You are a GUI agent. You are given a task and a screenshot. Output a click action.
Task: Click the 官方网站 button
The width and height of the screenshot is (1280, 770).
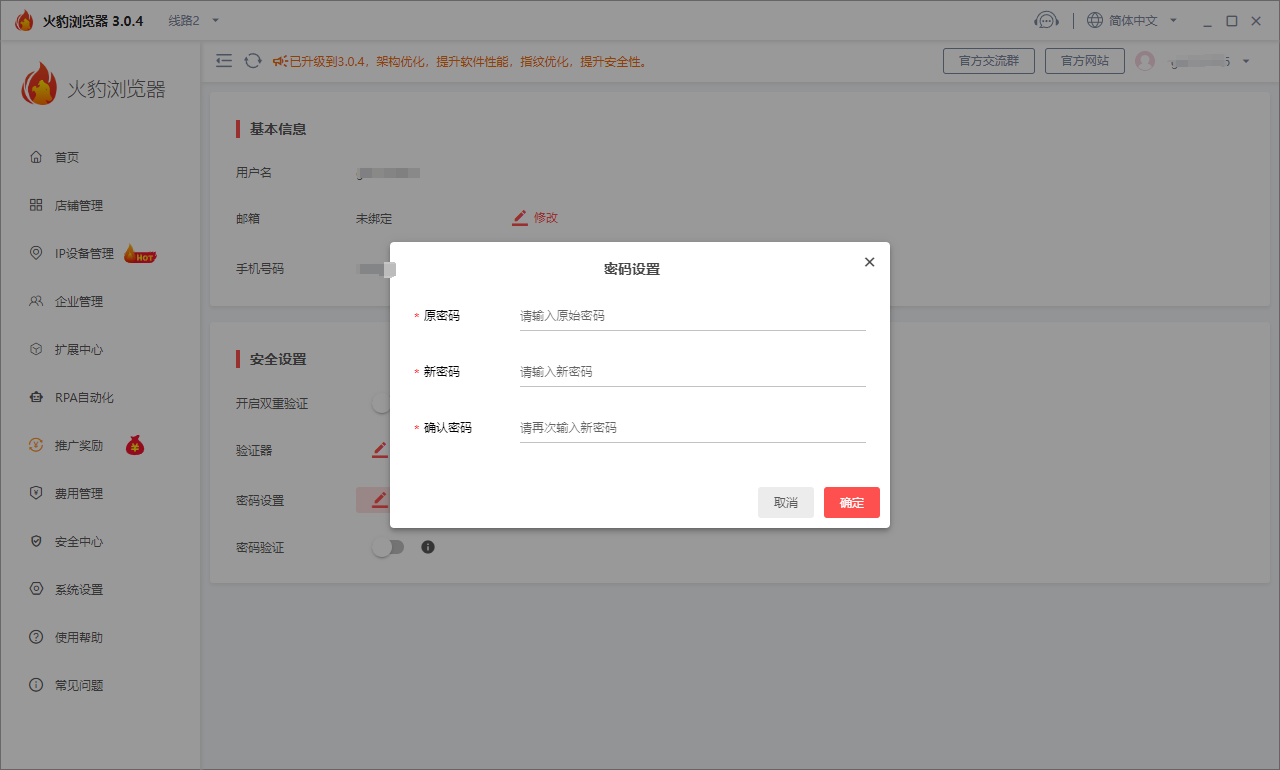point(1084,60)
